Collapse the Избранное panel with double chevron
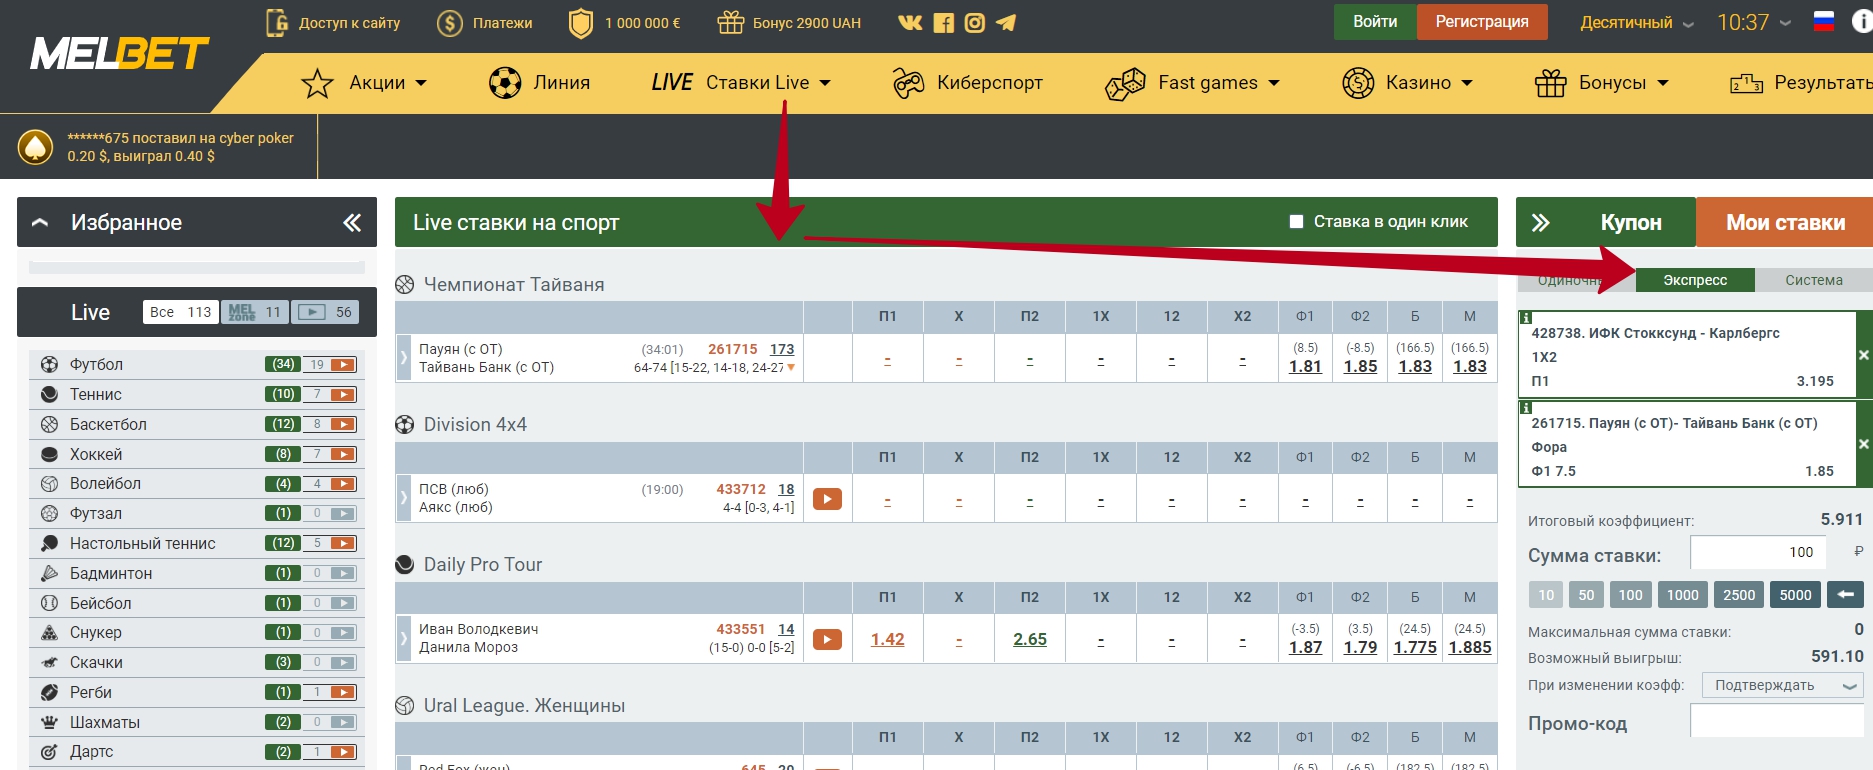Image resolution: width=1873 pixels, height=770 pixels. click(x=352, y=222)
